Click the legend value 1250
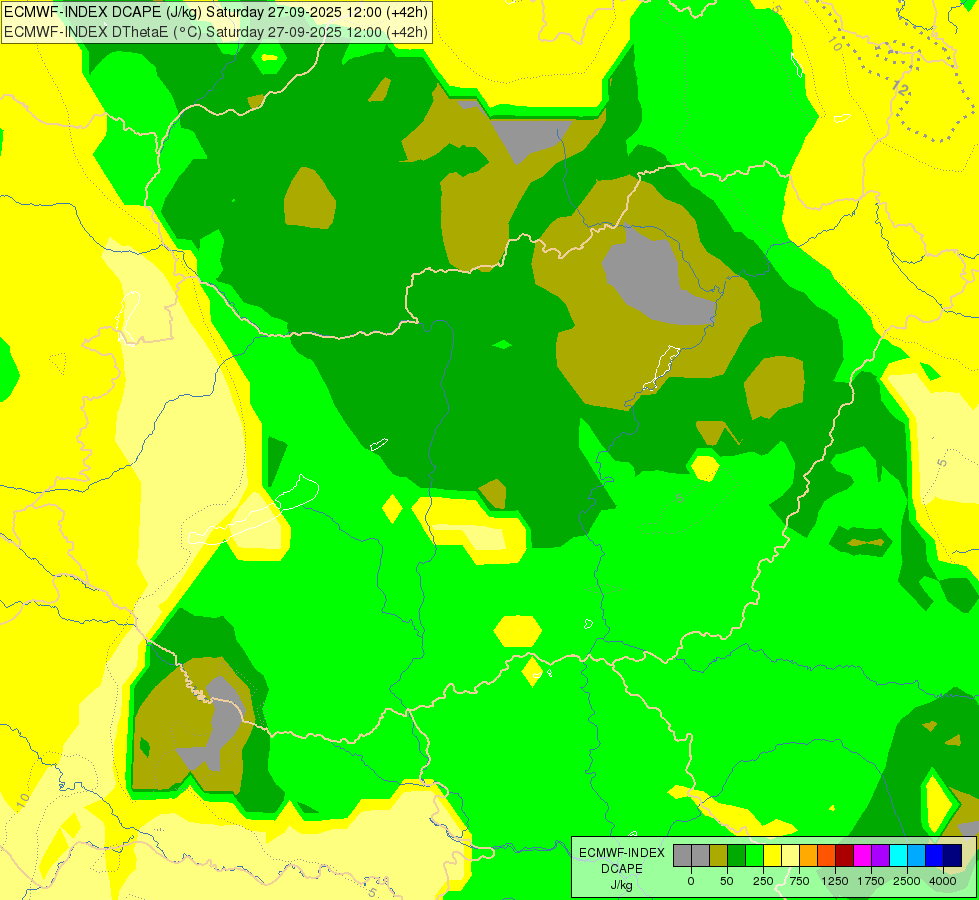 835,881
